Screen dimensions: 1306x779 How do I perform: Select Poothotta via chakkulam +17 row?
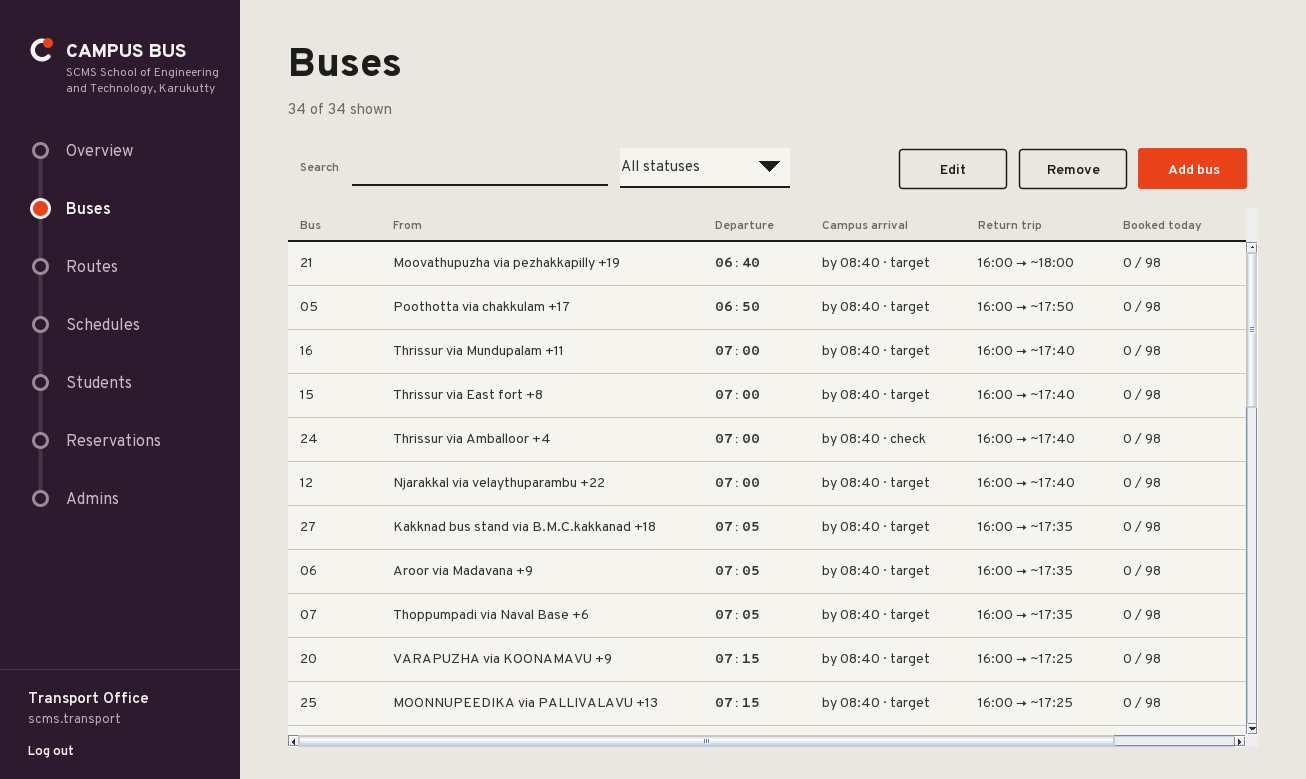(767, 307)
